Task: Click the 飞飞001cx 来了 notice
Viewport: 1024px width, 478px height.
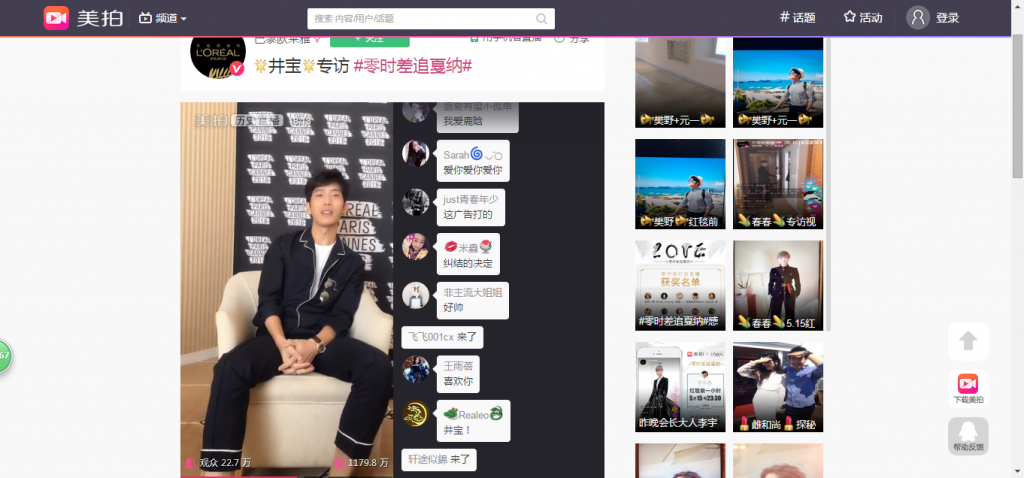Action: tap(442, 338)
